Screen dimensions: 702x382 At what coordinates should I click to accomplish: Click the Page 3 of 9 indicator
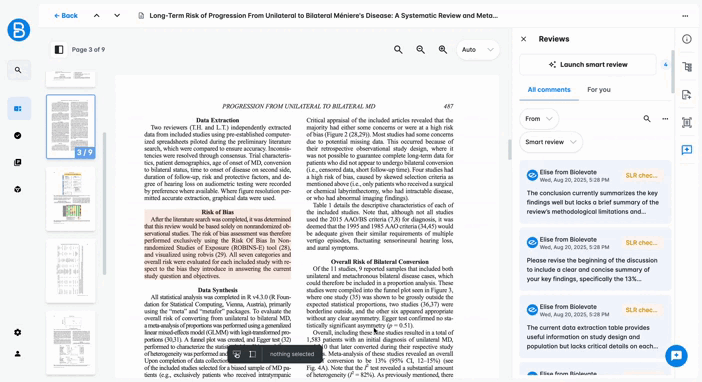88,50
